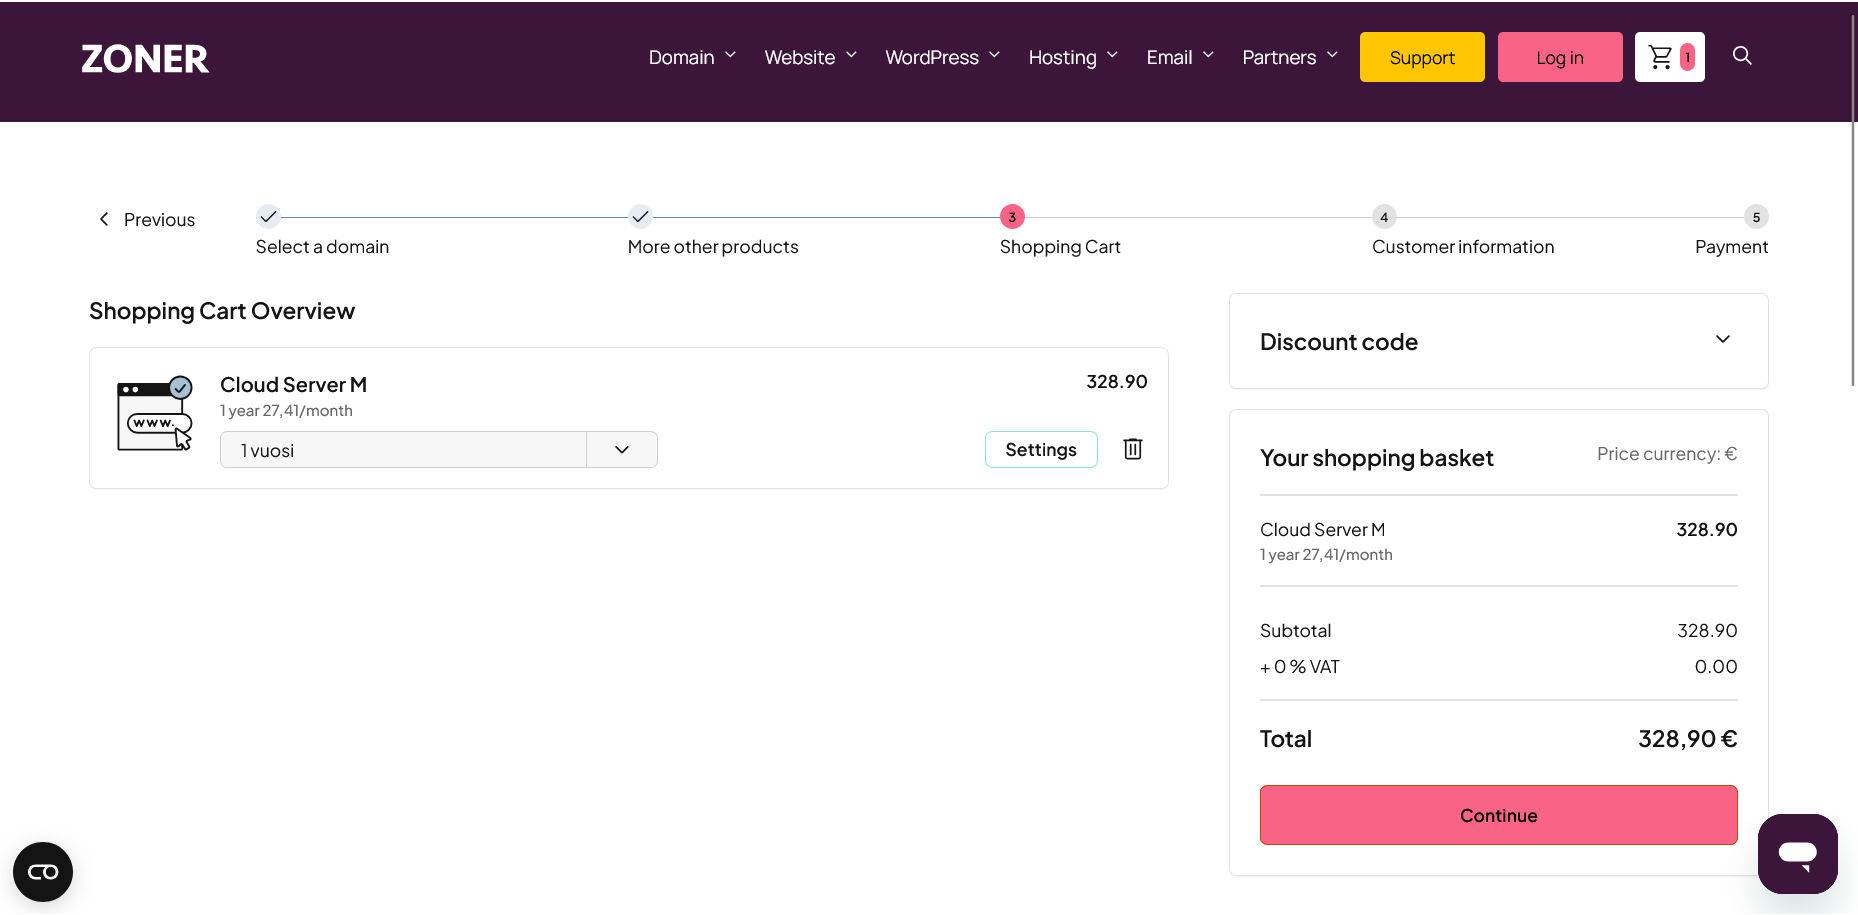
Task: Click the Price currency: € label
Action: point(1666,454)
